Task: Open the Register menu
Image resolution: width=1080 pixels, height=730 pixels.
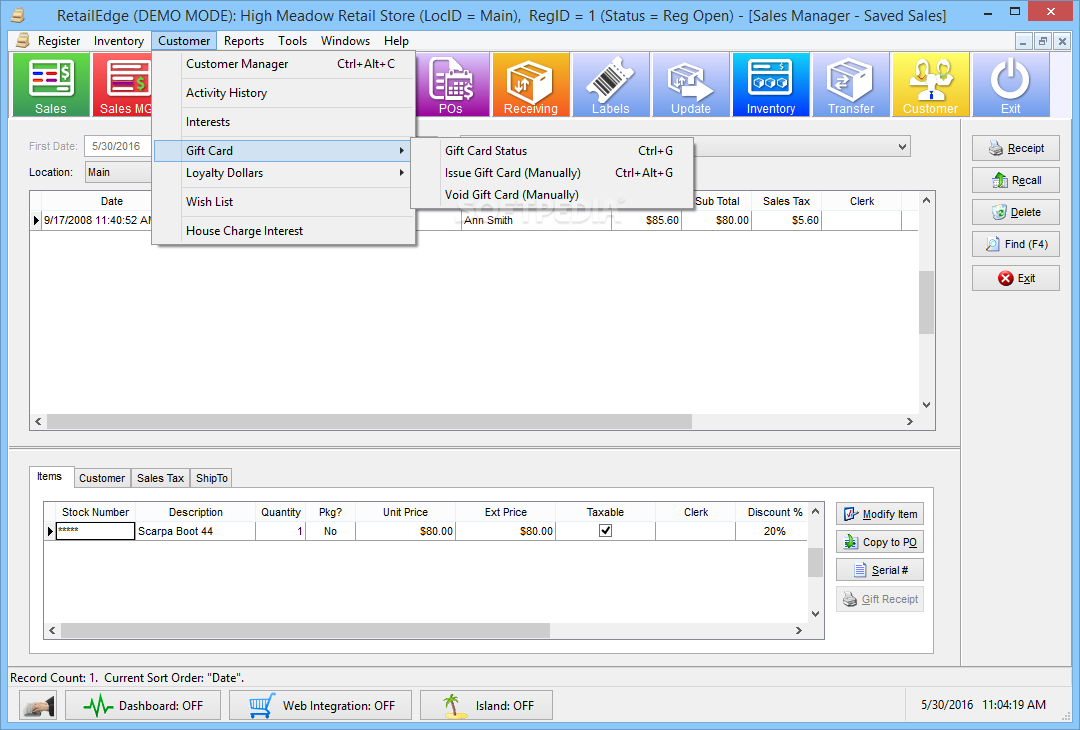Action: (x=59, y=41)
